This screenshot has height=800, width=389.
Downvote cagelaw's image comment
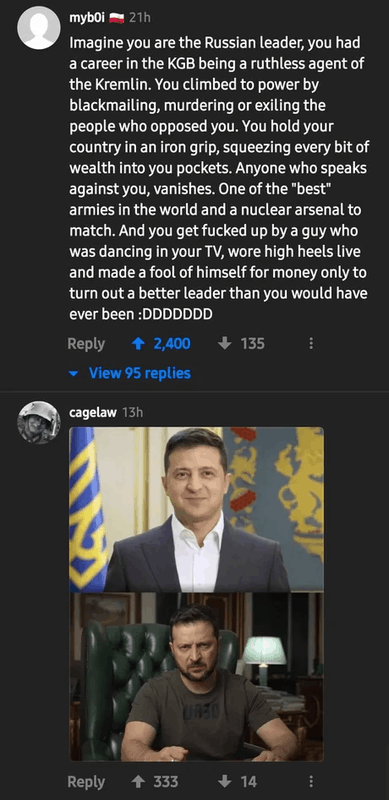(225, 781)
